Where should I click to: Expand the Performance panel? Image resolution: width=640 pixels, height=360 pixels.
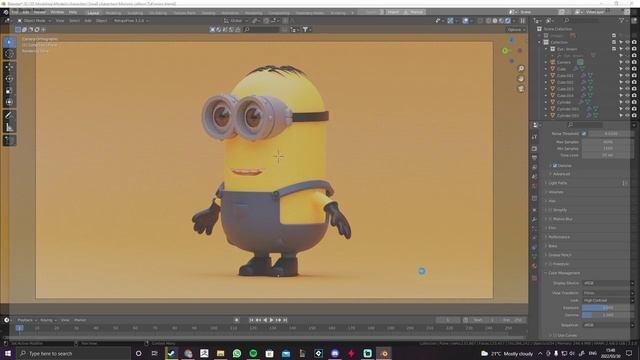pyautogui.click(x=559, y=237)
